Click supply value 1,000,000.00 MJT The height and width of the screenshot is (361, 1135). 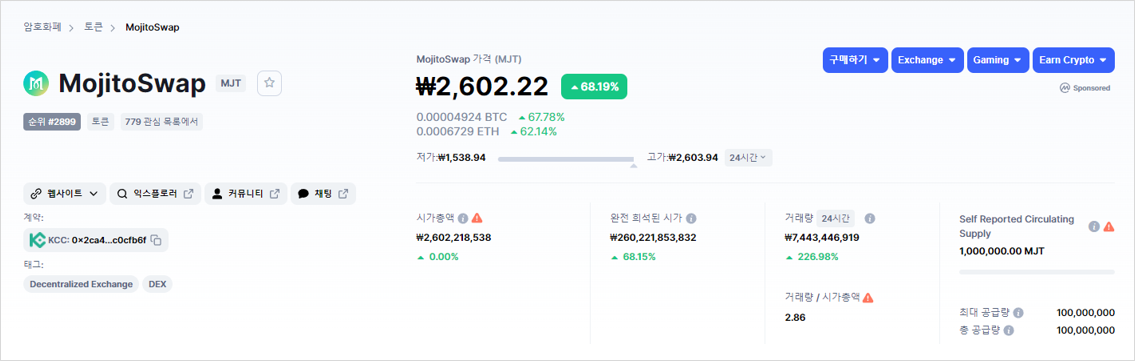coord(1002,251)
